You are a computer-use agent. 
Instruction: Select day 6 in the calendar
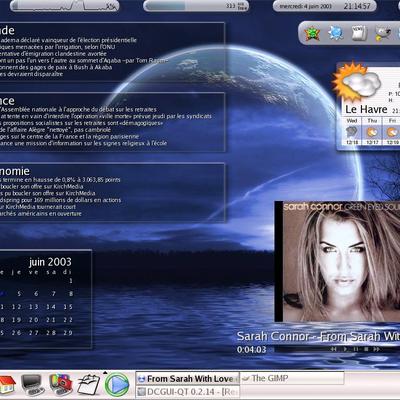[x=36, y=294]
